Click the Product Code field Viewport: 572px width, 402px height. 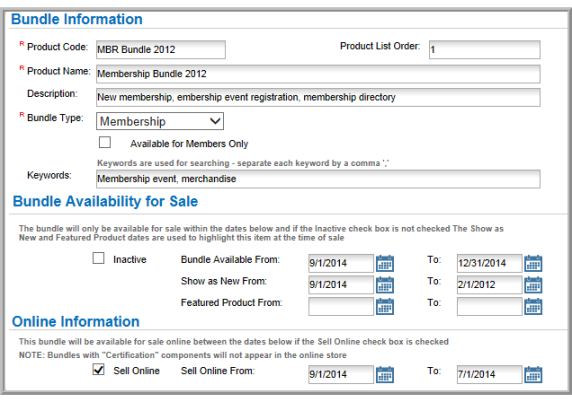[x=161, y=50]
